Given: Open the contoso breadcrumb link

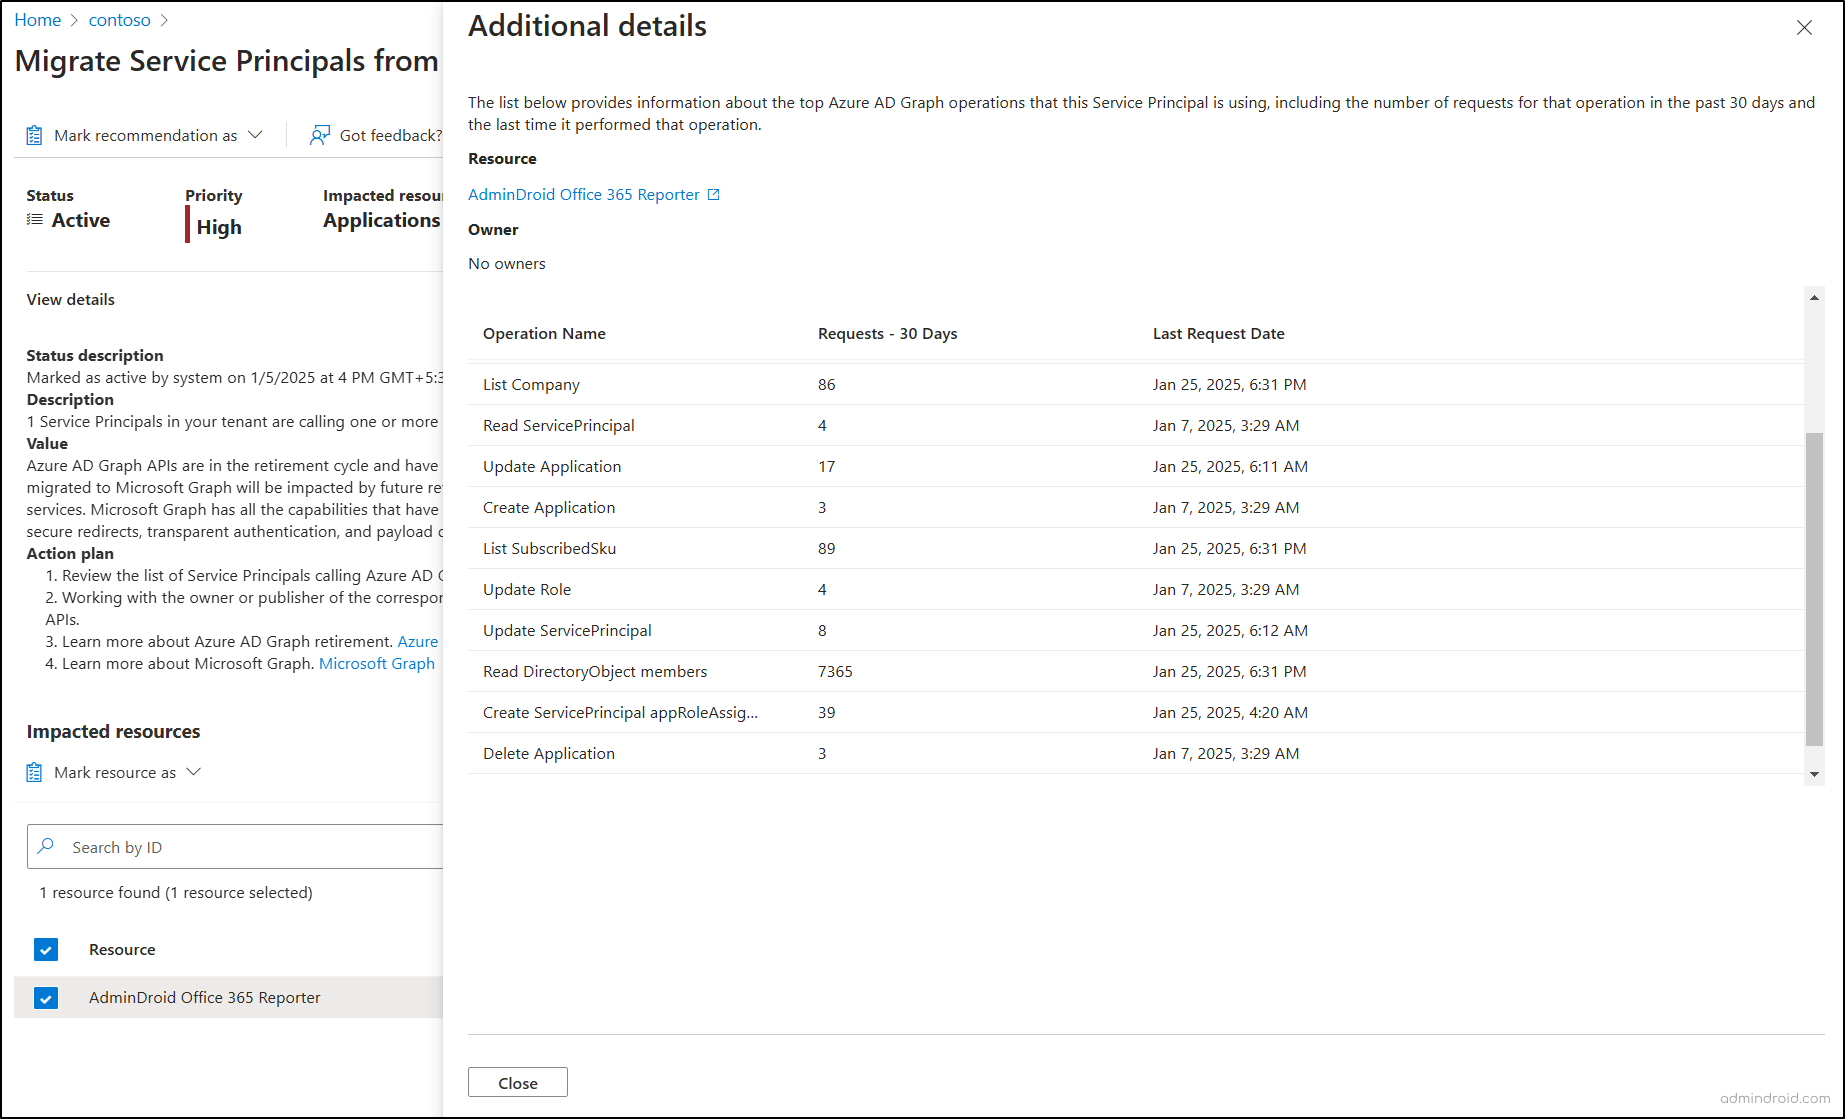Looking at the screenshot, I should coord(119,19).
